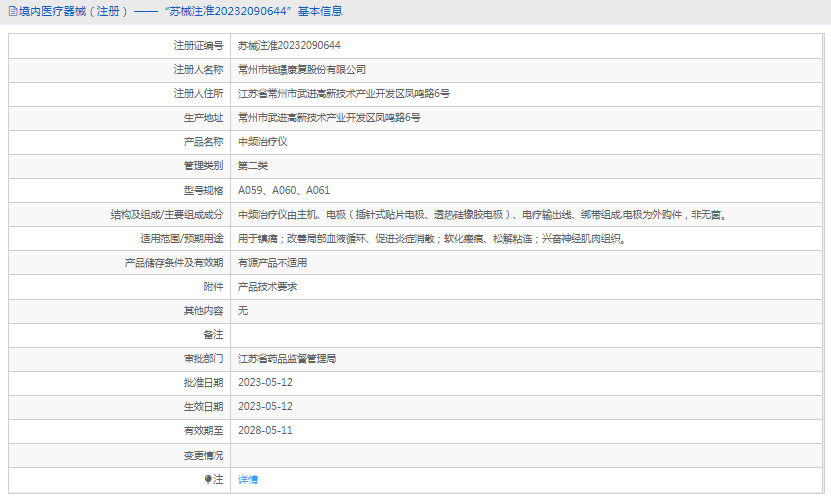Select the 结构及组成 description text
831x499 pixels.
click(x=484, y=215)
